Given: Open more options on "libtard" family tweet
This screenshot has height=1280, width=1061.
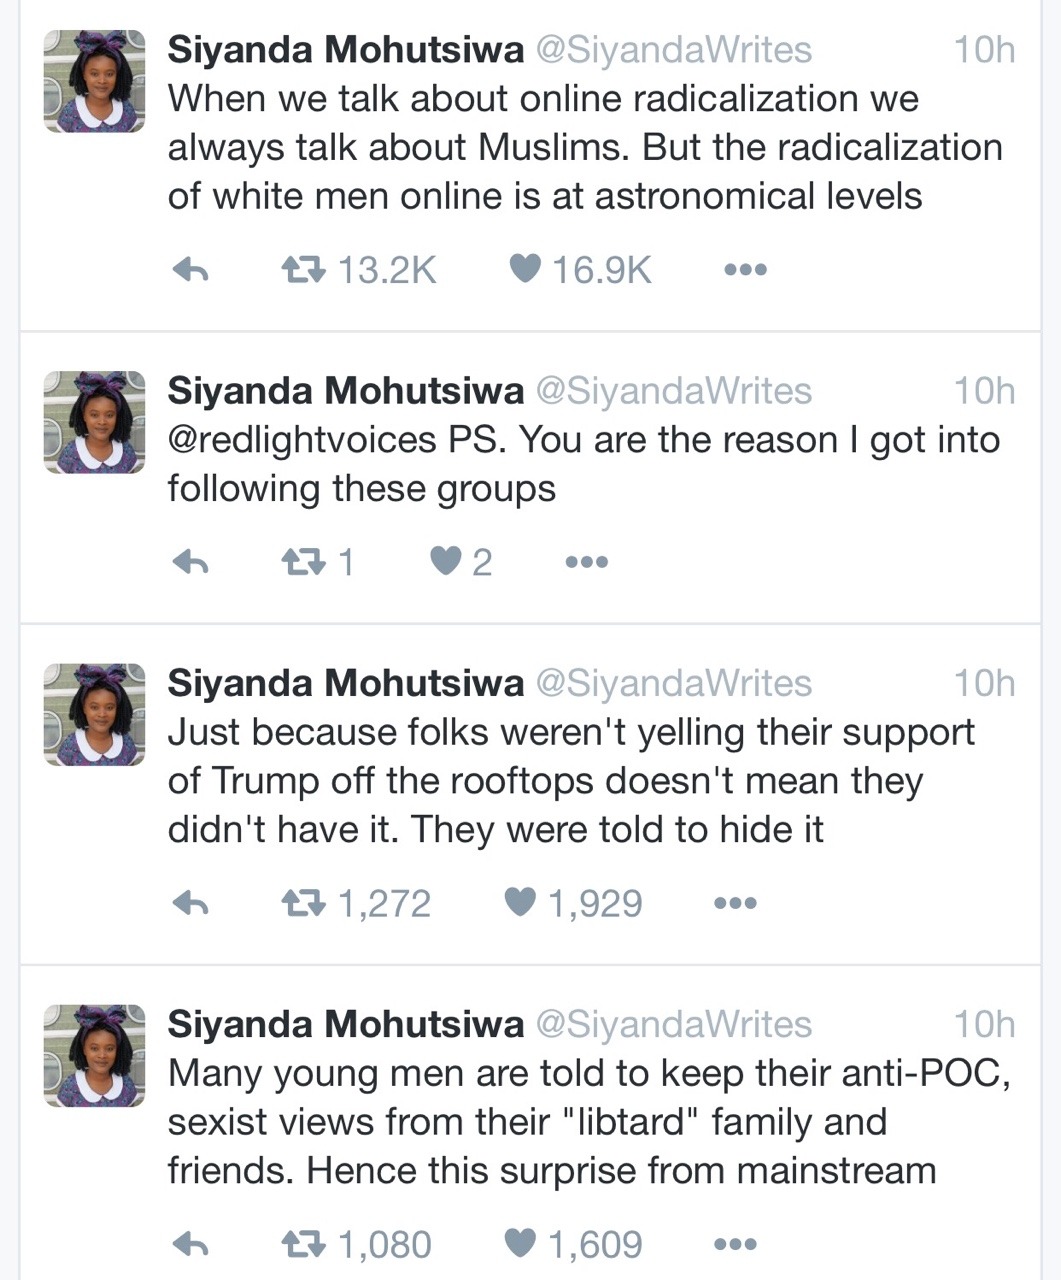Looking at the screenshot, I should pos(735,1245).
